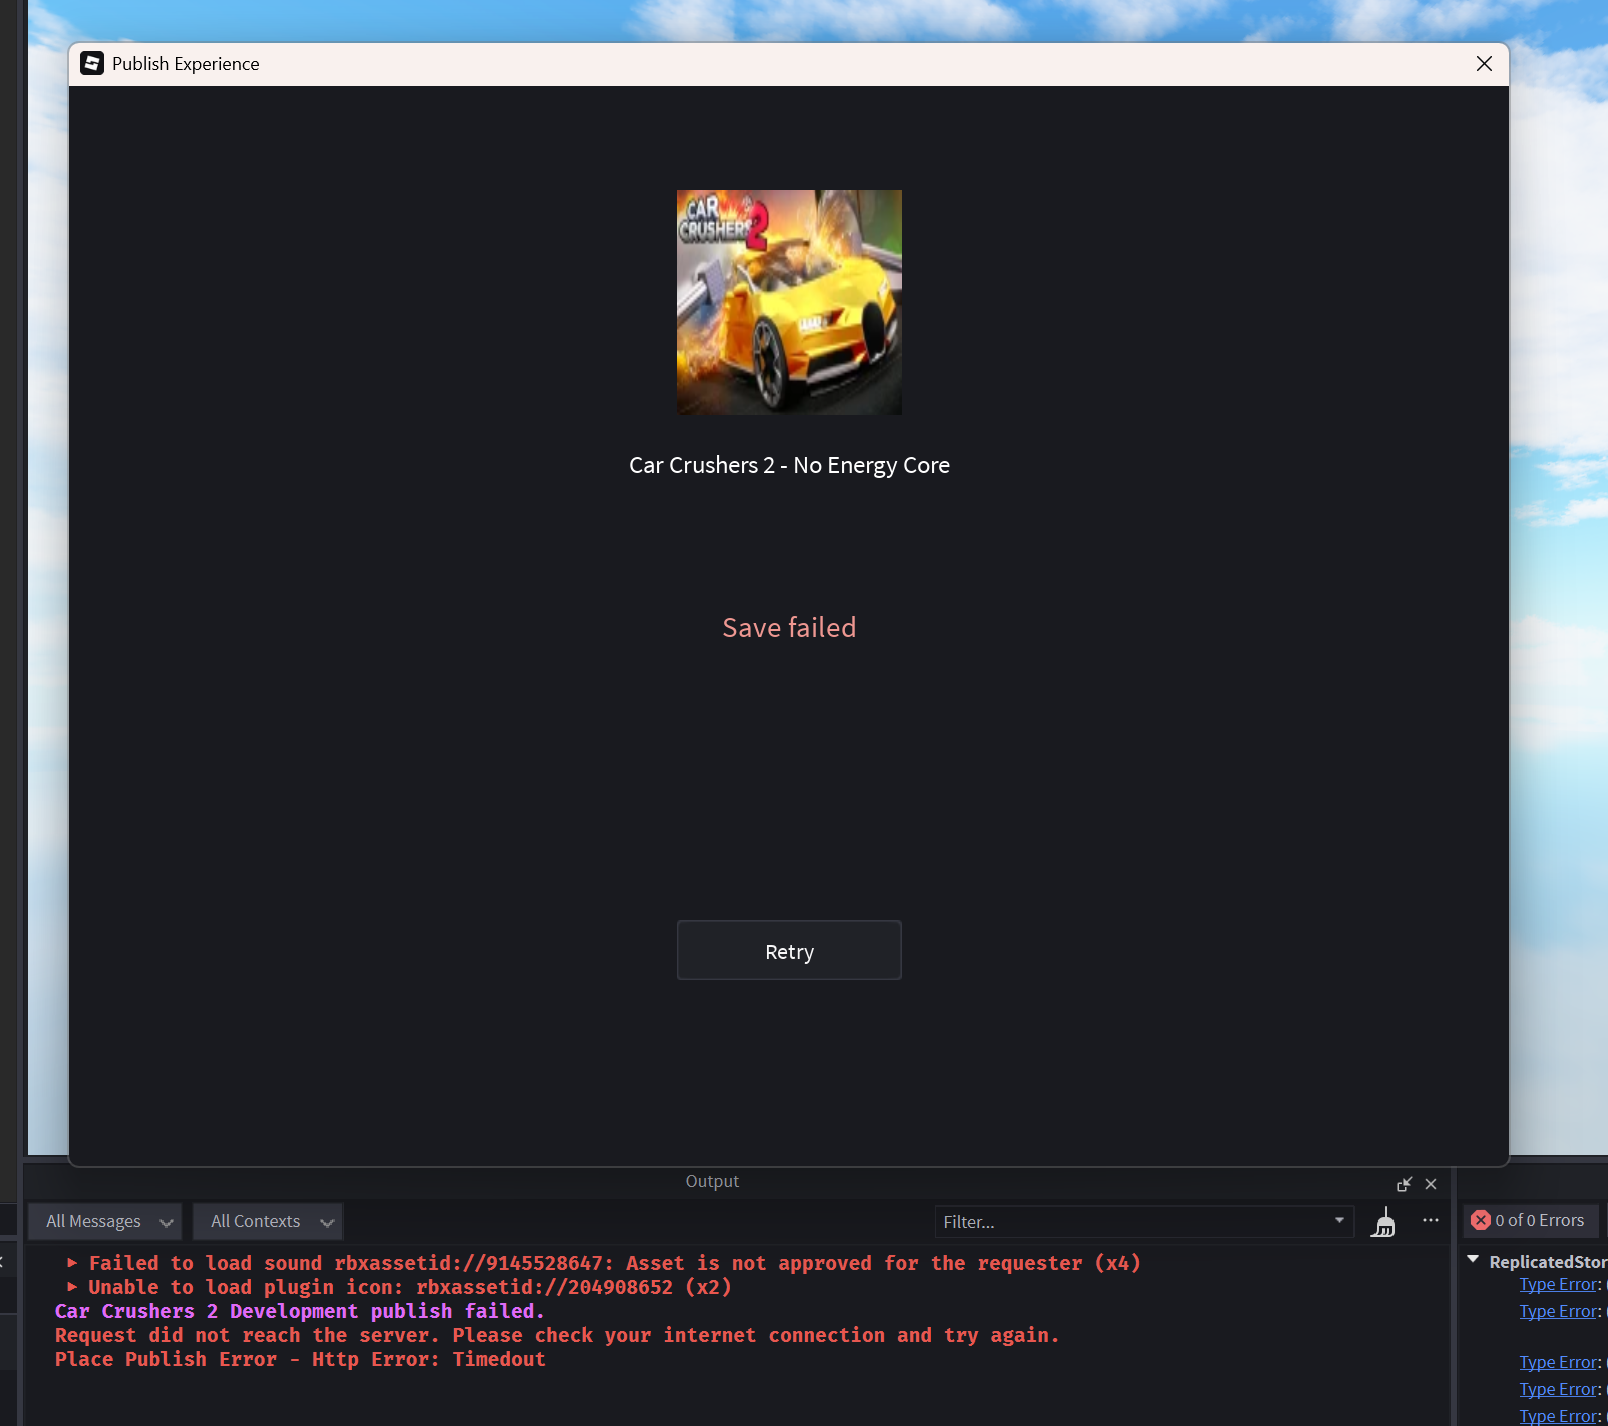
Task: Click the Car Crushers 2 thumbnail
Action: tap(789, 302)
